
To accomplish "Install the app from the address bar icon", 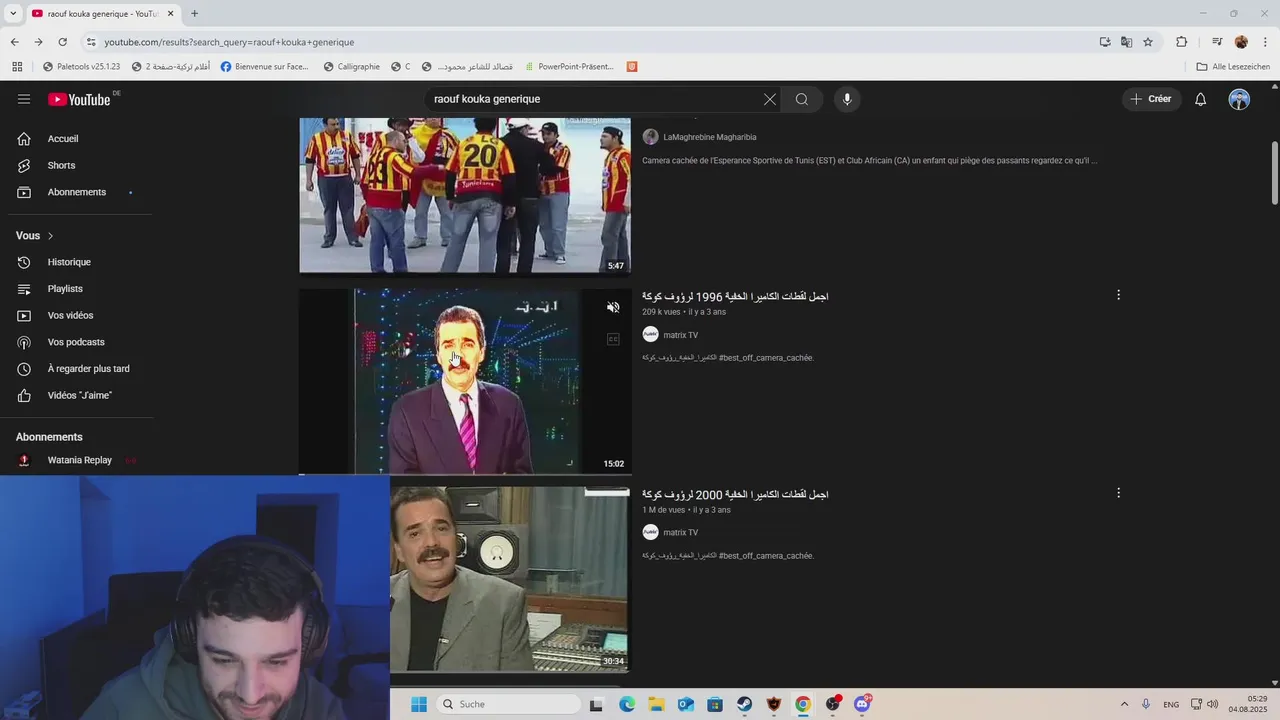I will click(1105, 42).
